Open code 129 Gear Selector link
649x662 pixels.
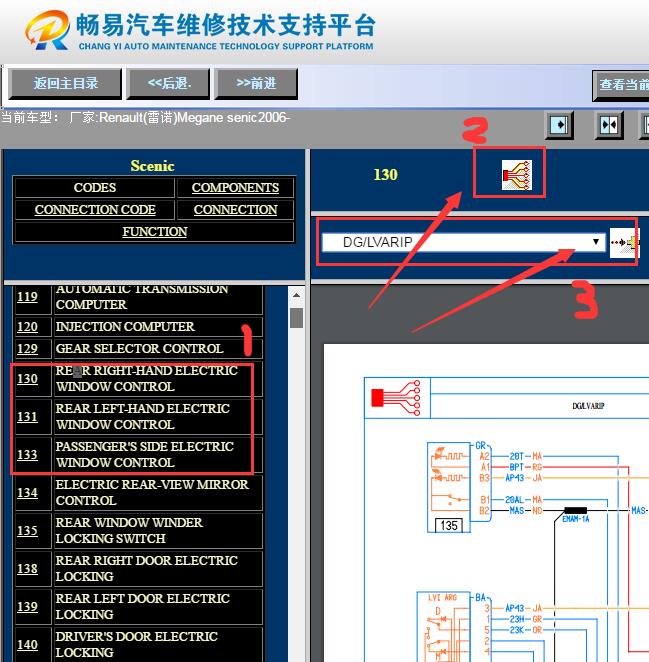click(27, 349)
